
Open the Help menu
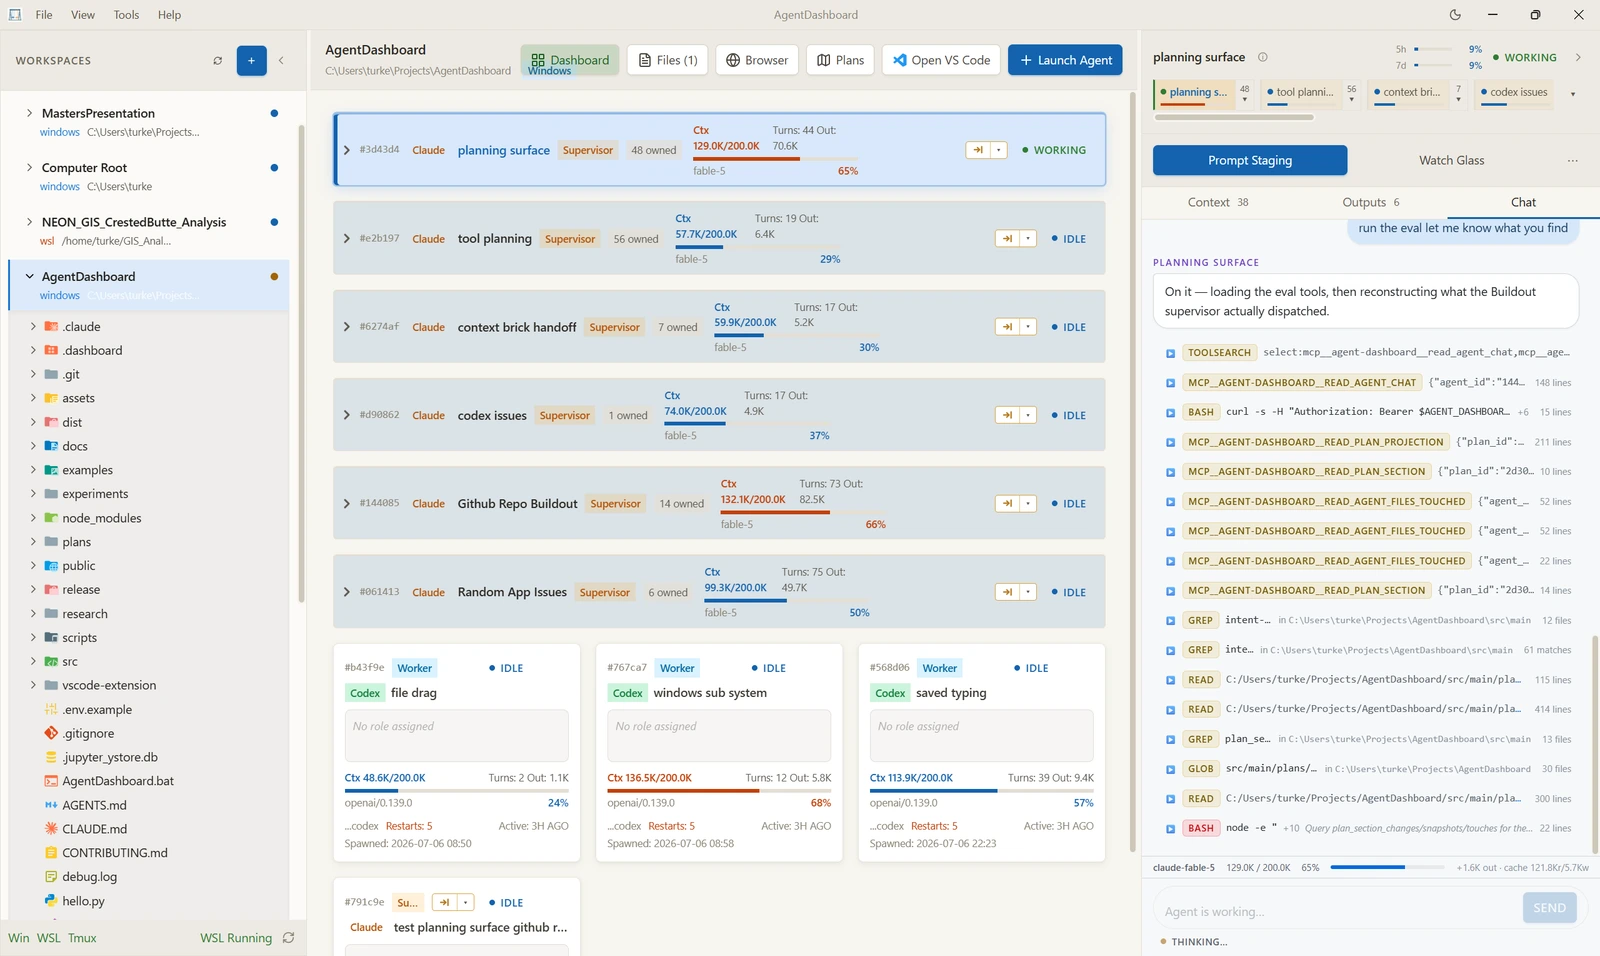tap(169, 15)
